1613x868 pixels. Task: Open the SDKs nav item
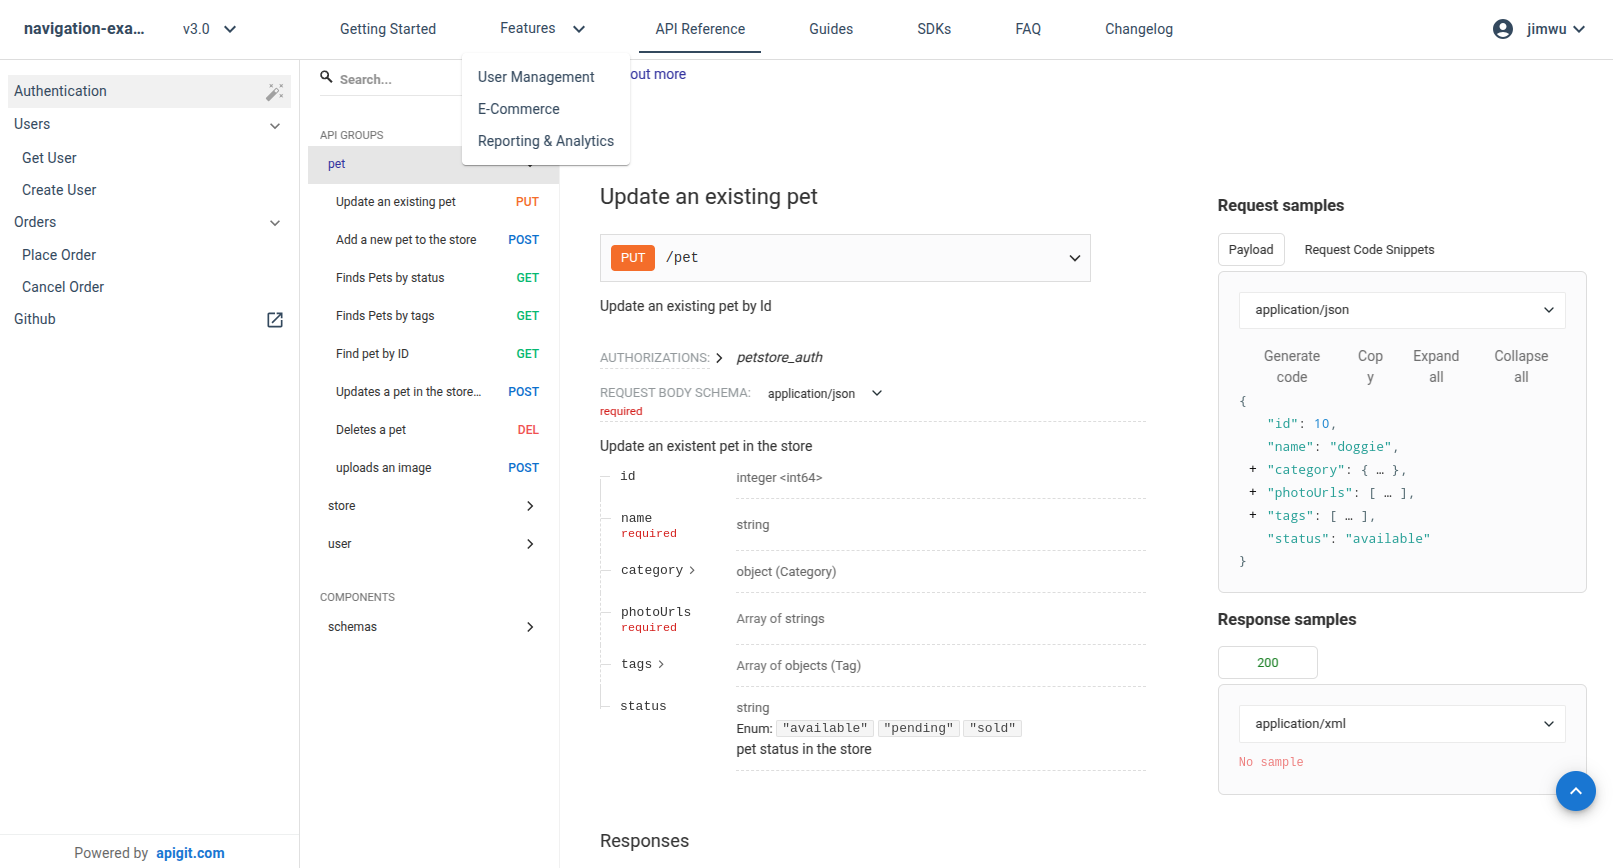click(x=934, y=29)
